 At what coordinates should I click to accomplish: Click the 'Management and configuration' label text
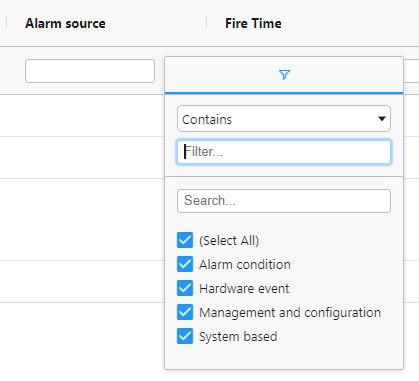290,313
